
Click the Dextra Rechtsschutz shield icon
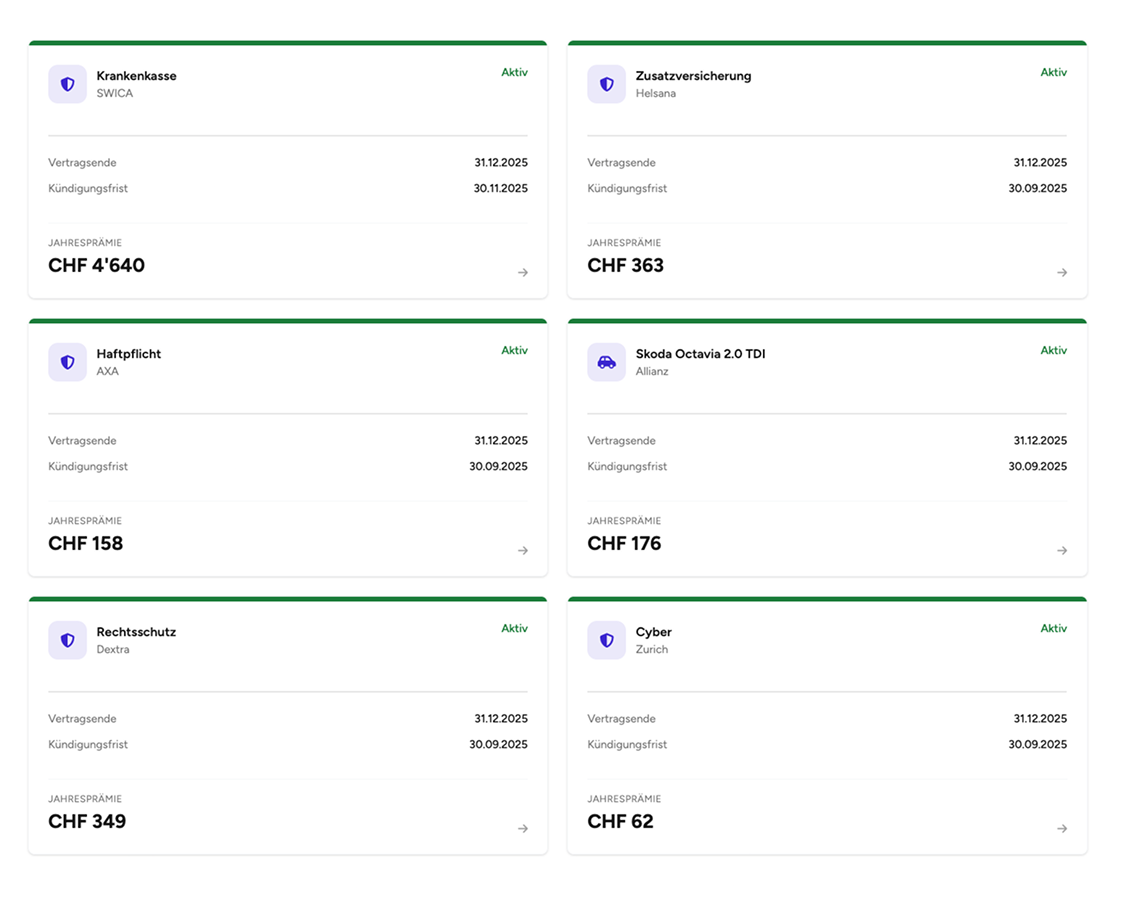tap(67, 640)
